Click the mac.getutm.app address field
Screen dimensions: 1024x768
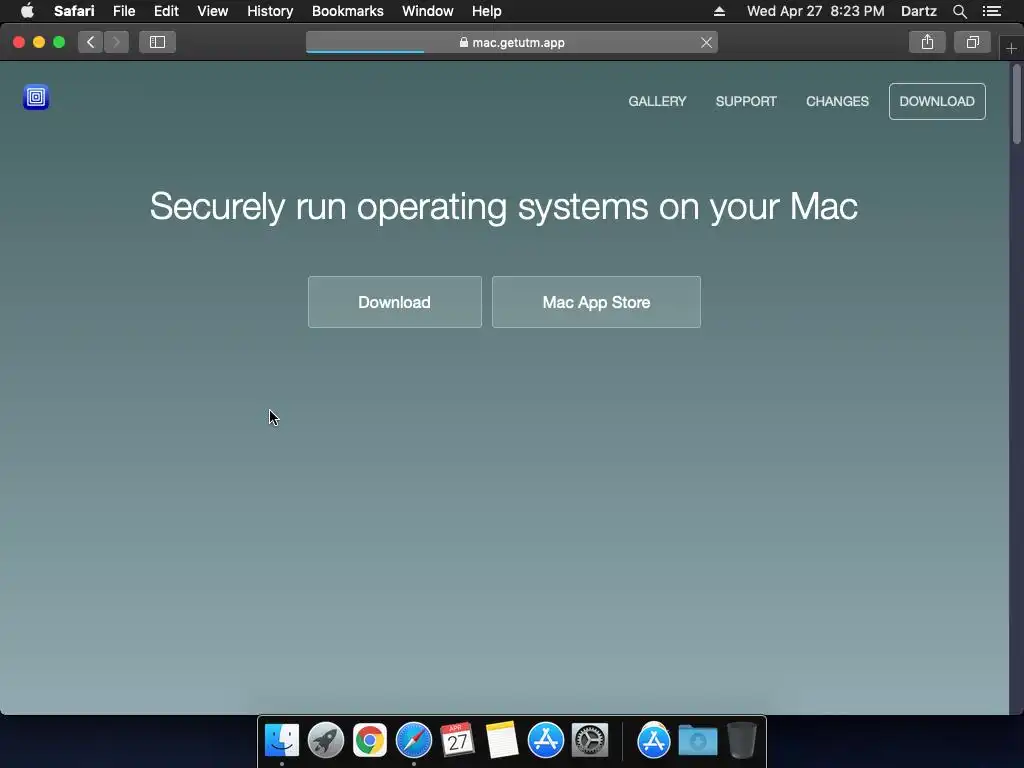click(x=512, y=42)
